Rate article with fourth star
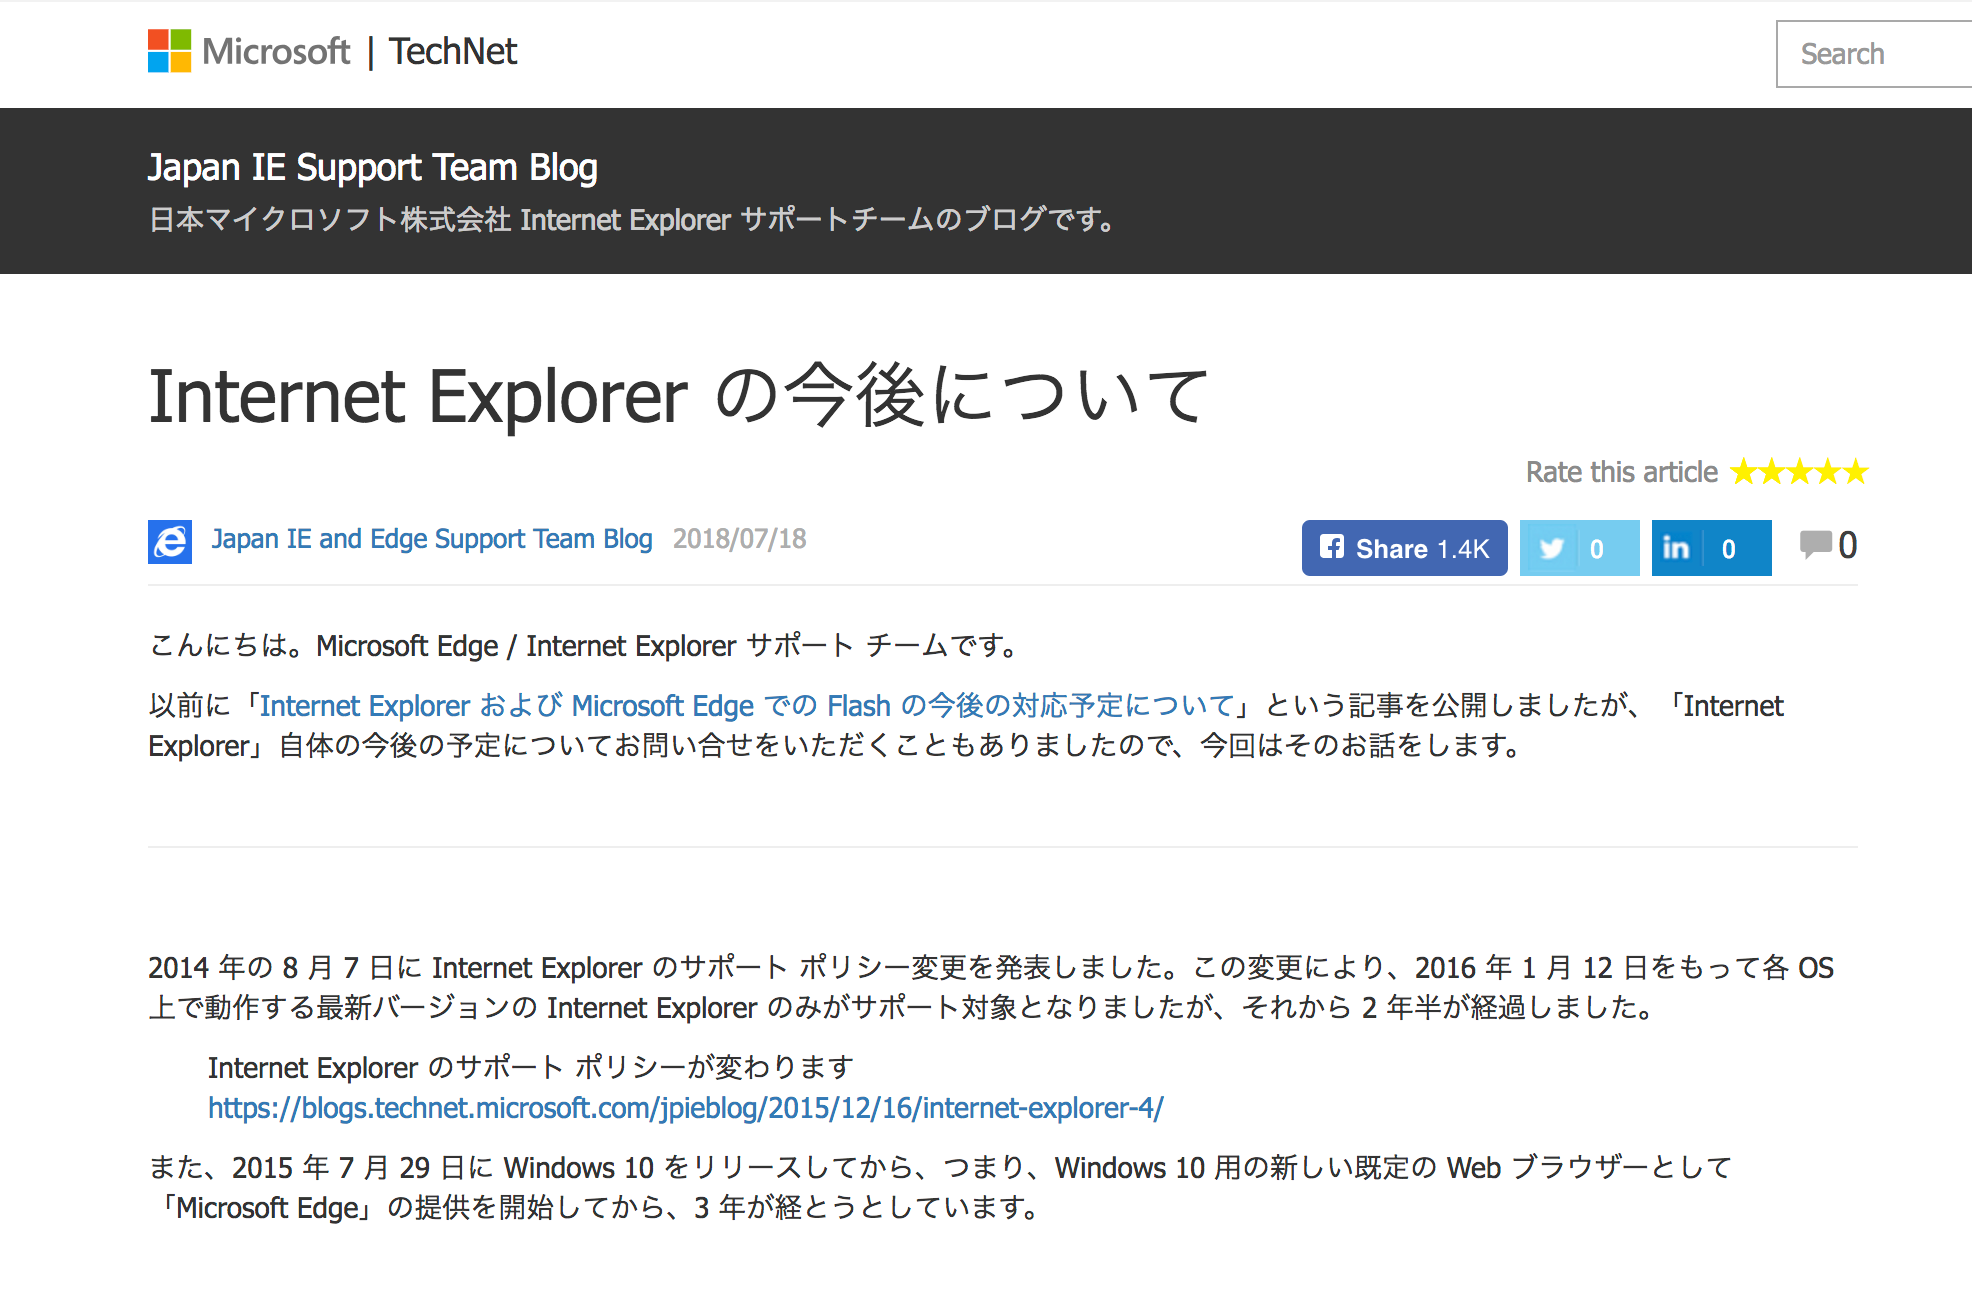 pyautogui.click(x=1828, y=471)
